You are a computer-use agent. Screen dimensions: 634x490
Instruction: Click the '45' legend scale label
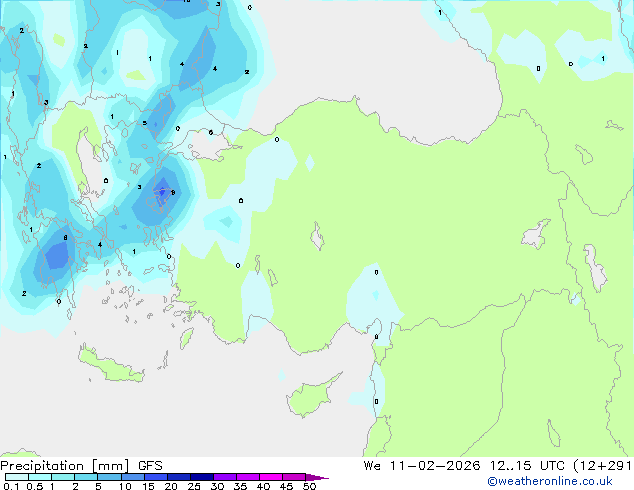click(x=286, y=486)
